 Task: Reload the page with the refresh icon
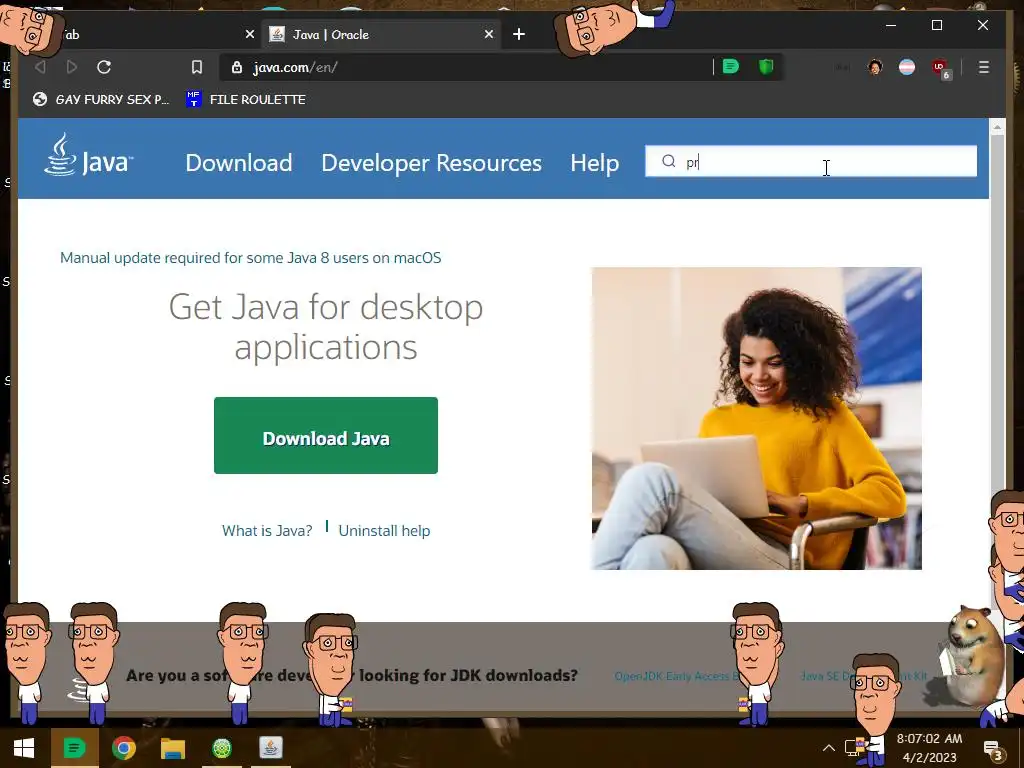pos(104,67)
